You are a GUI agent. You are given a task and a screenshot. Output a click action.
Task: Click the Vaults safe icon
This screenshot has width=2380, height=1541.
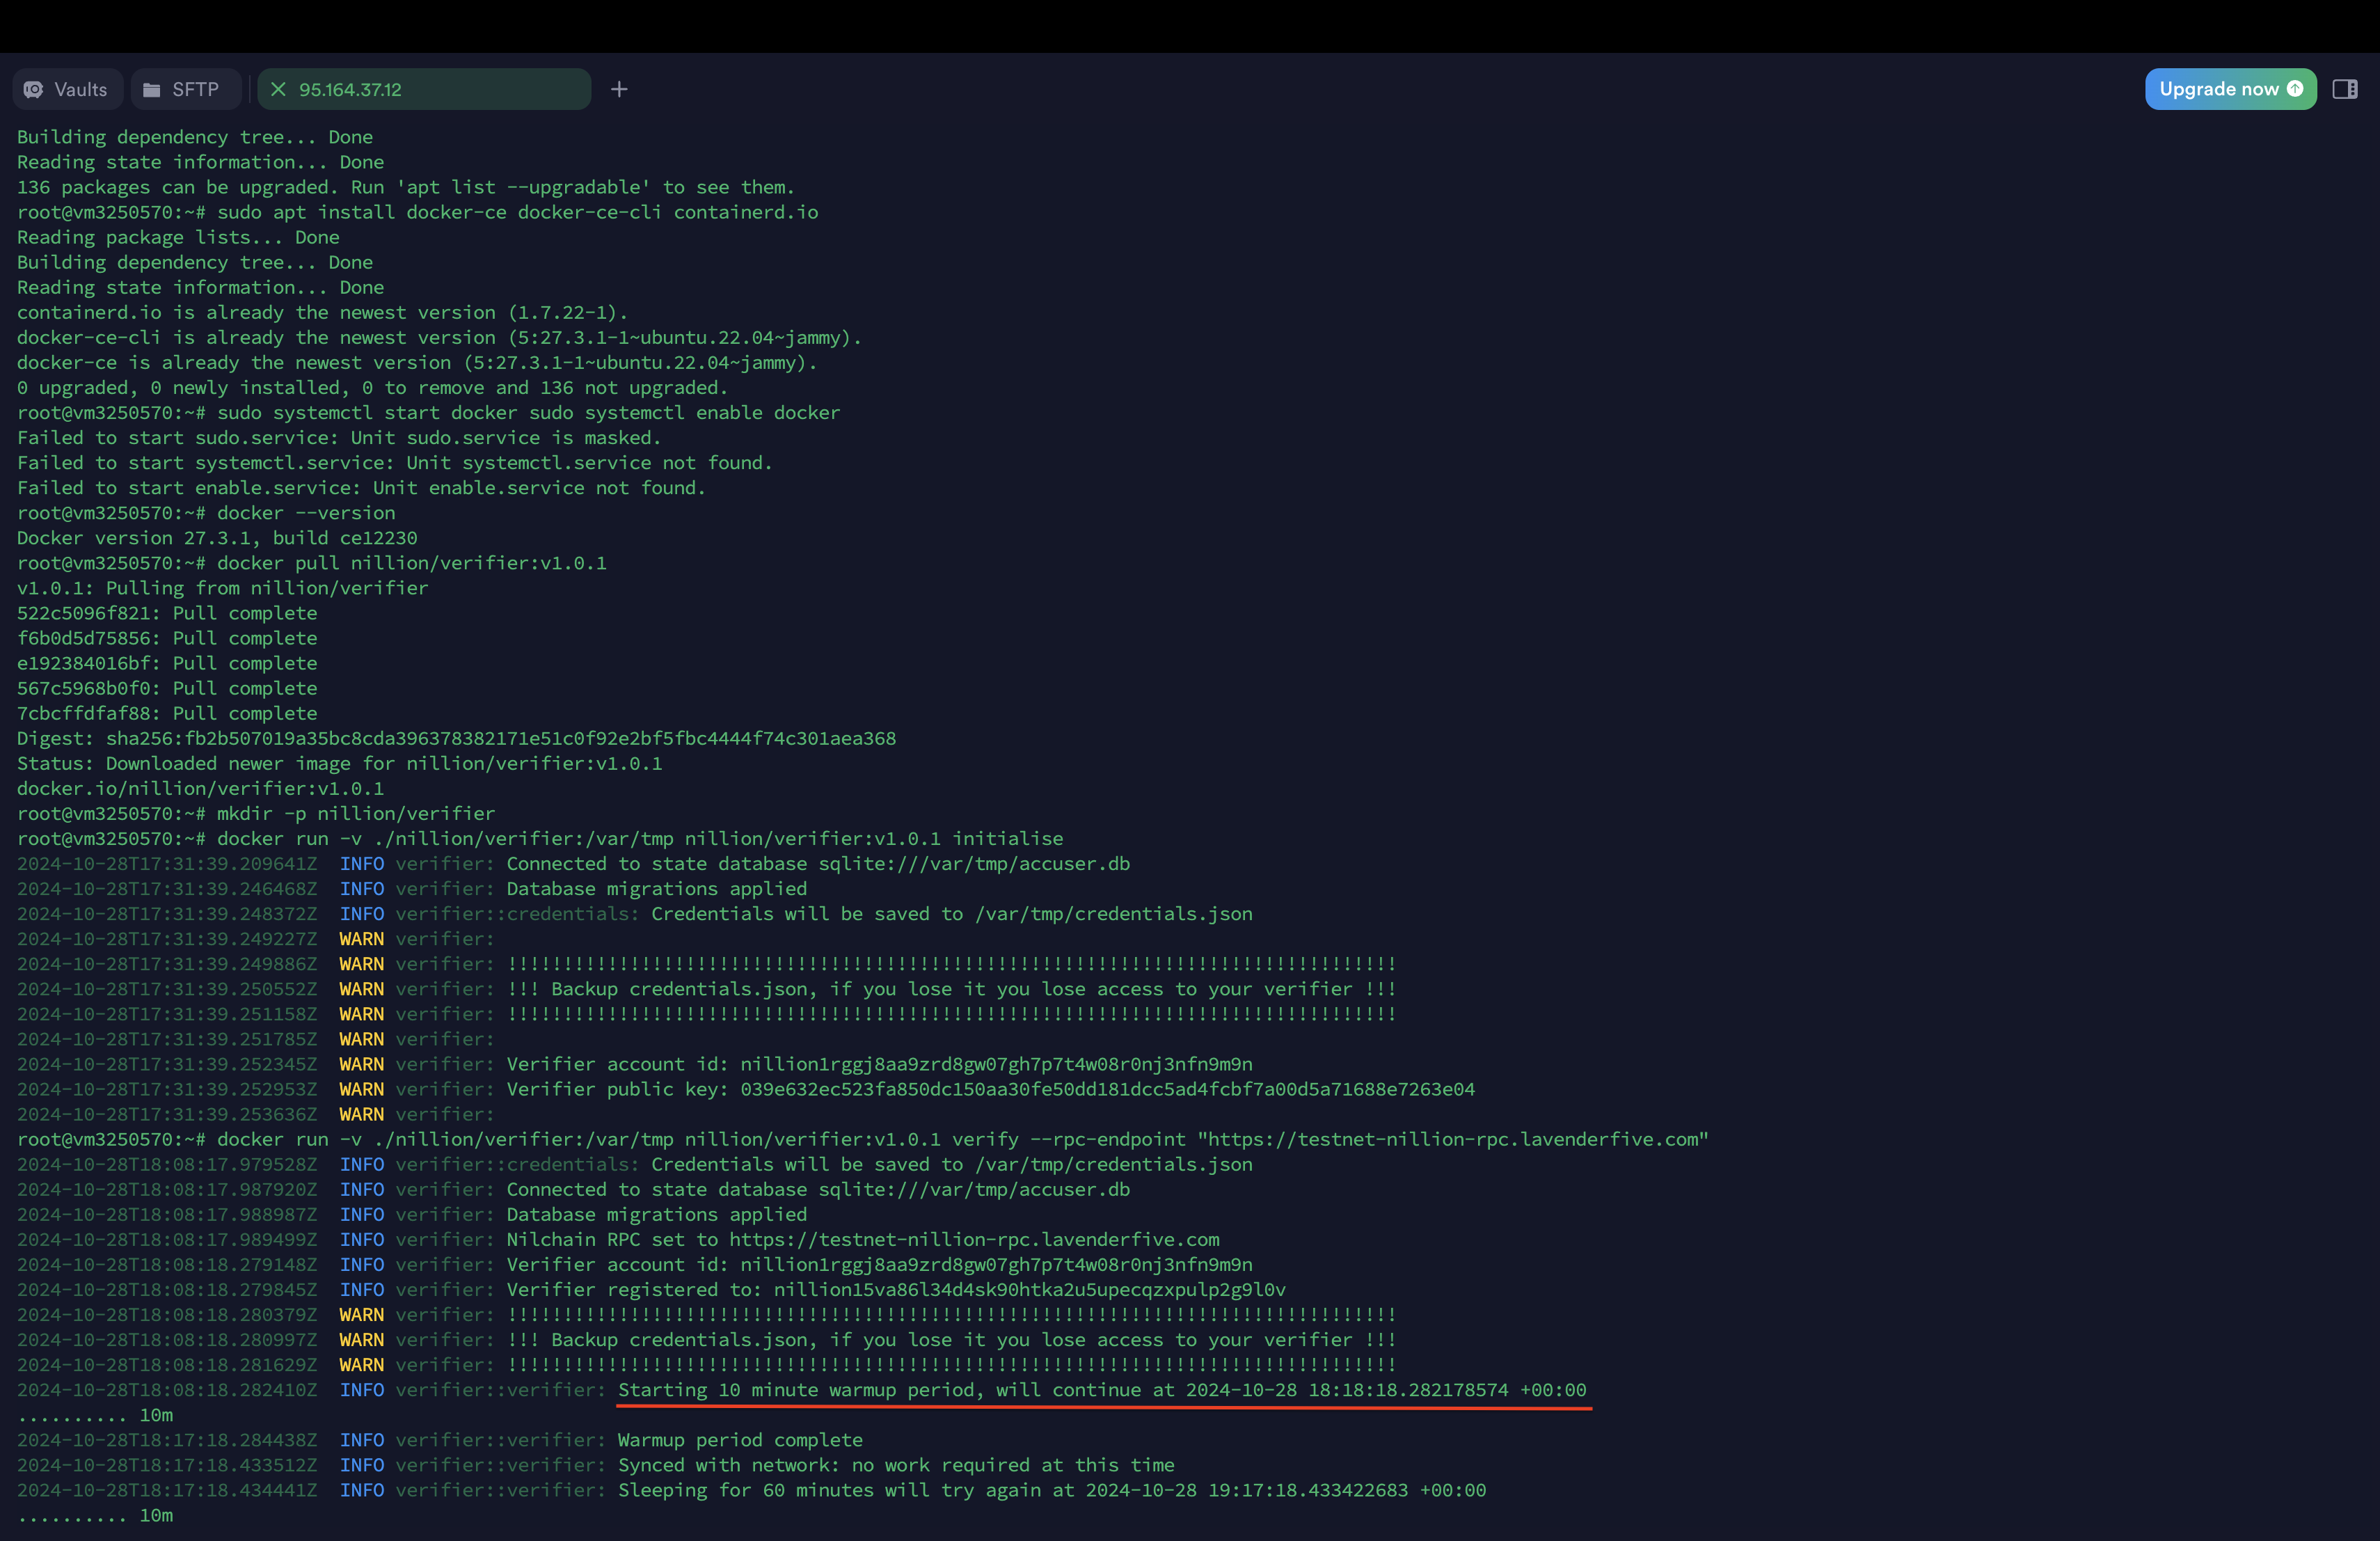pos(34,89)
